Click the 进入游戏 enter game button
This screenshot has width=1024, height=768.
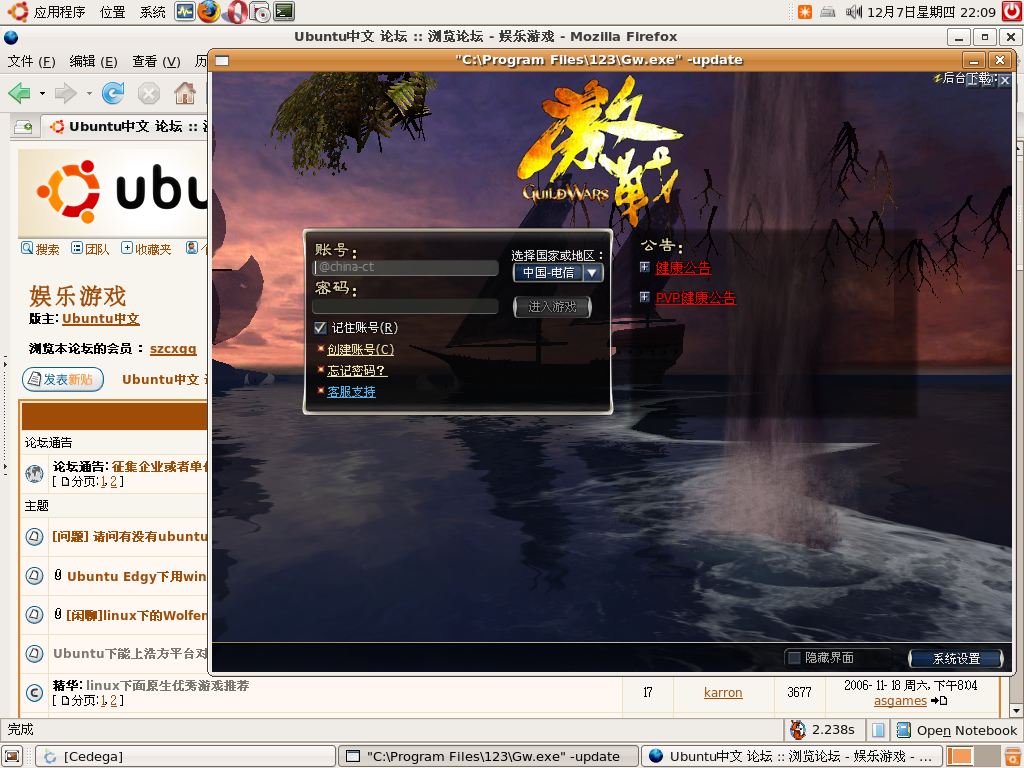[x=552, y=306]
